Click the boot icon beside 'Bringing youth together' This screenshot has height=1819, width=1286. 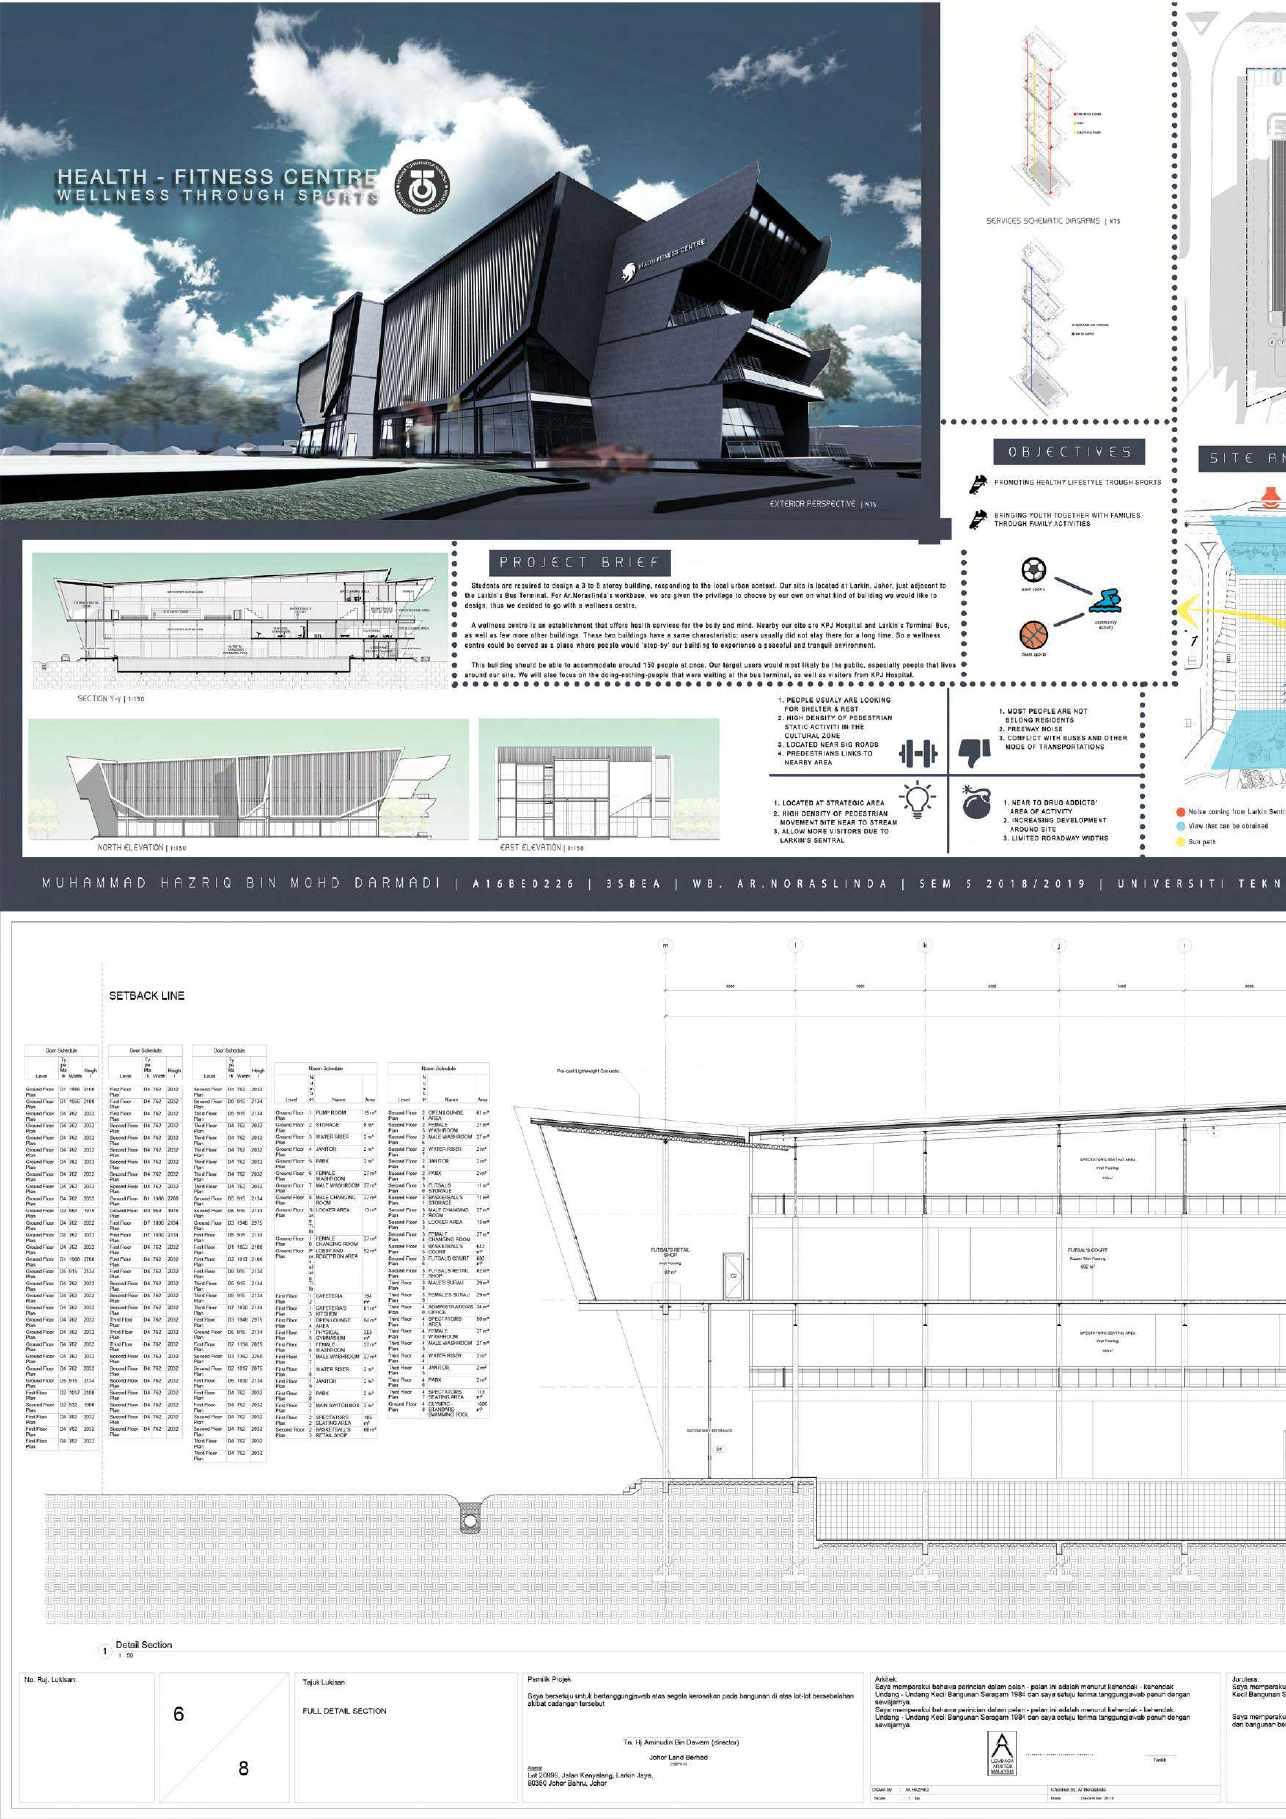(978, 519)
